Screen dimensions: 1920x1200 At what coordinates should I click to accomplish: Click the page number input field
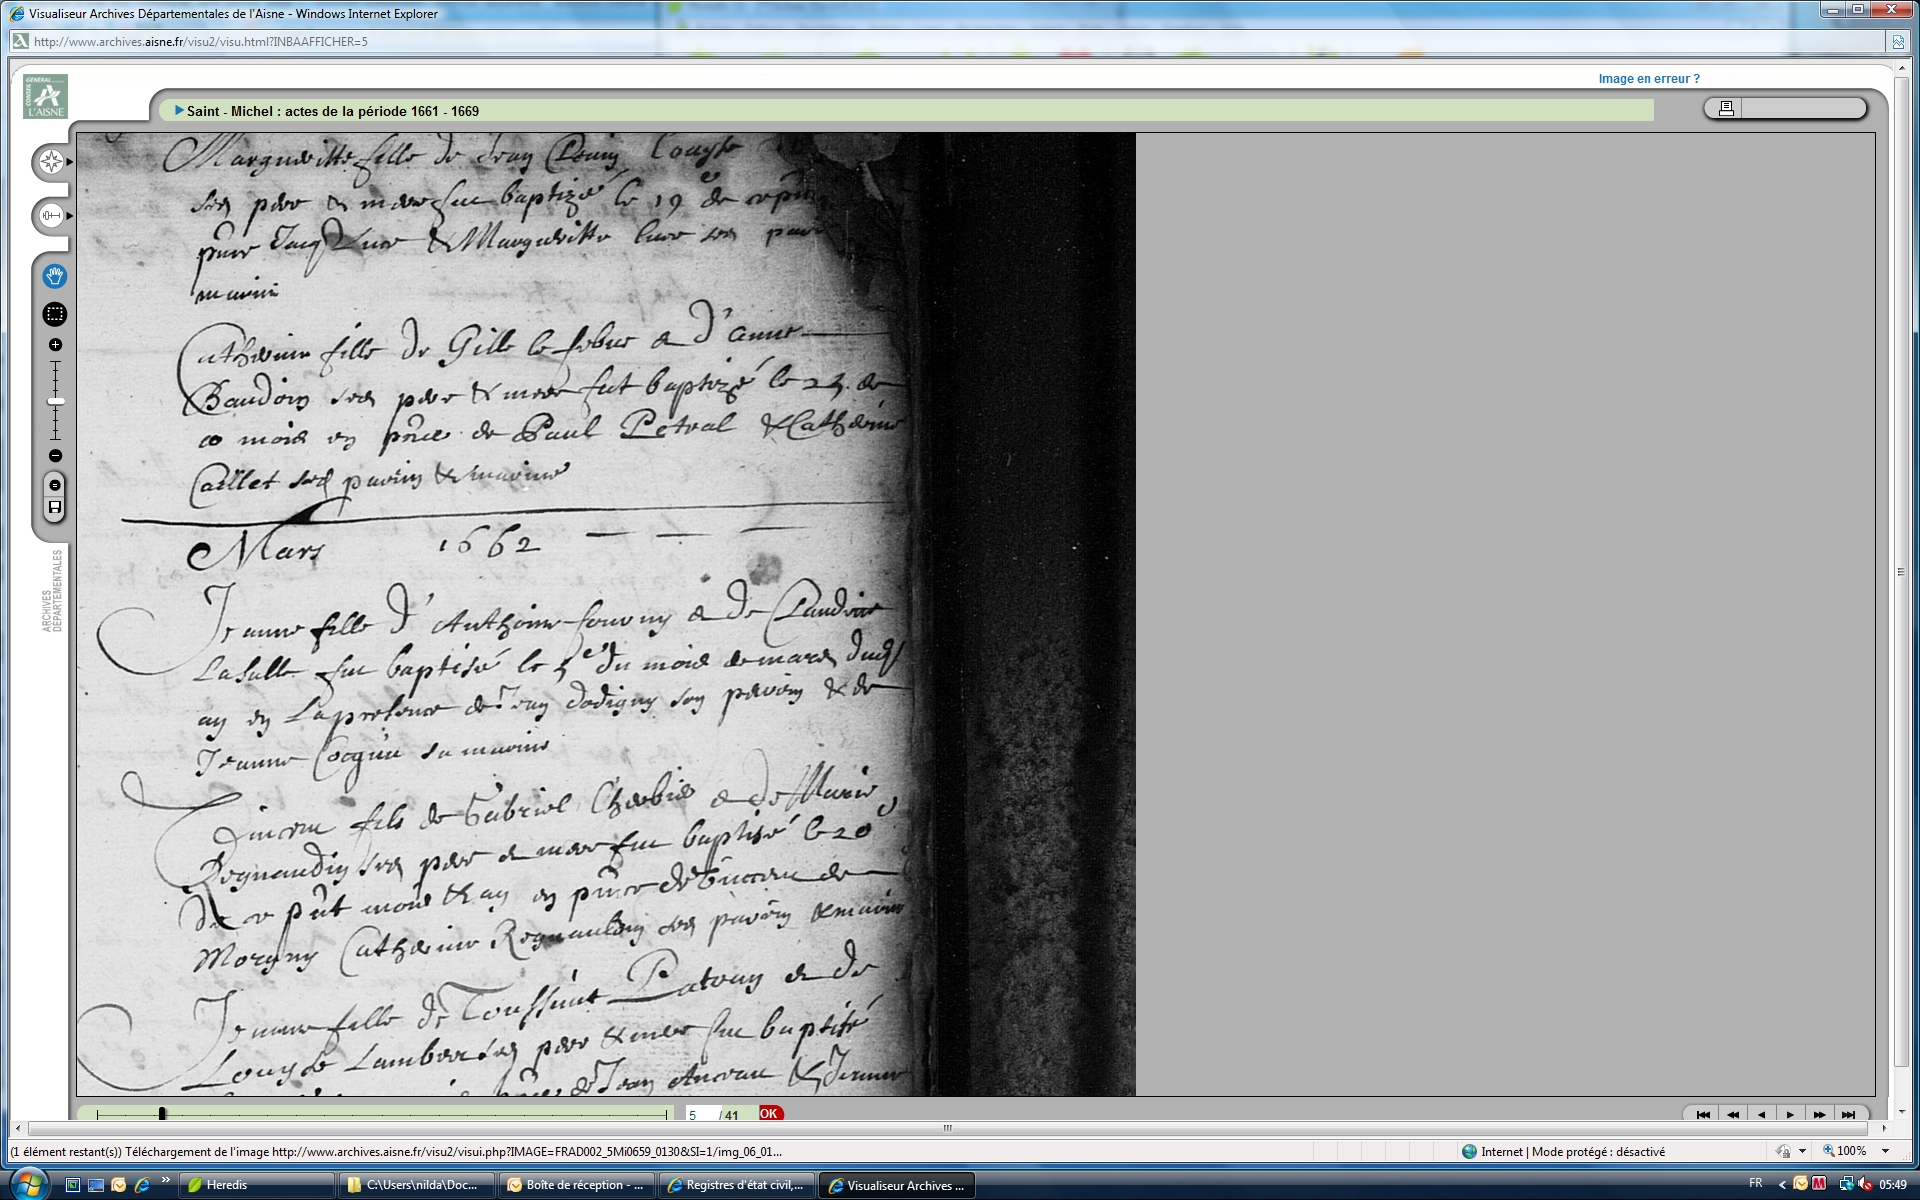[x=701, y=1114]
